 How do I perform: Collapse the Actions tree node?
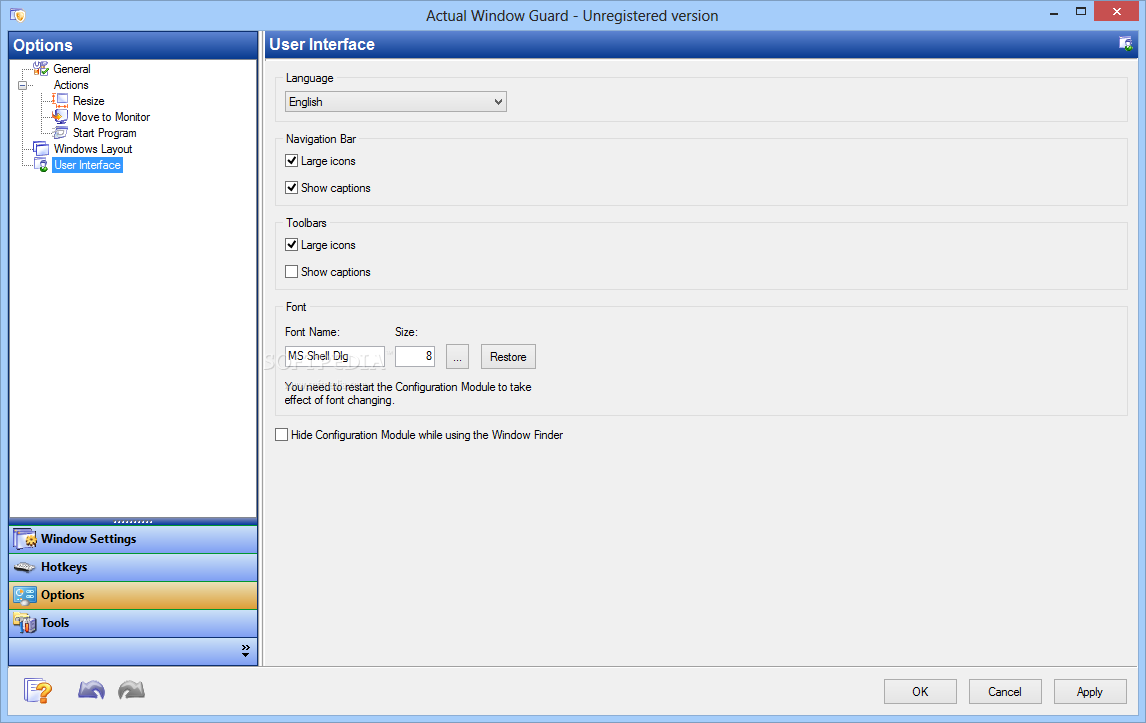22,86
